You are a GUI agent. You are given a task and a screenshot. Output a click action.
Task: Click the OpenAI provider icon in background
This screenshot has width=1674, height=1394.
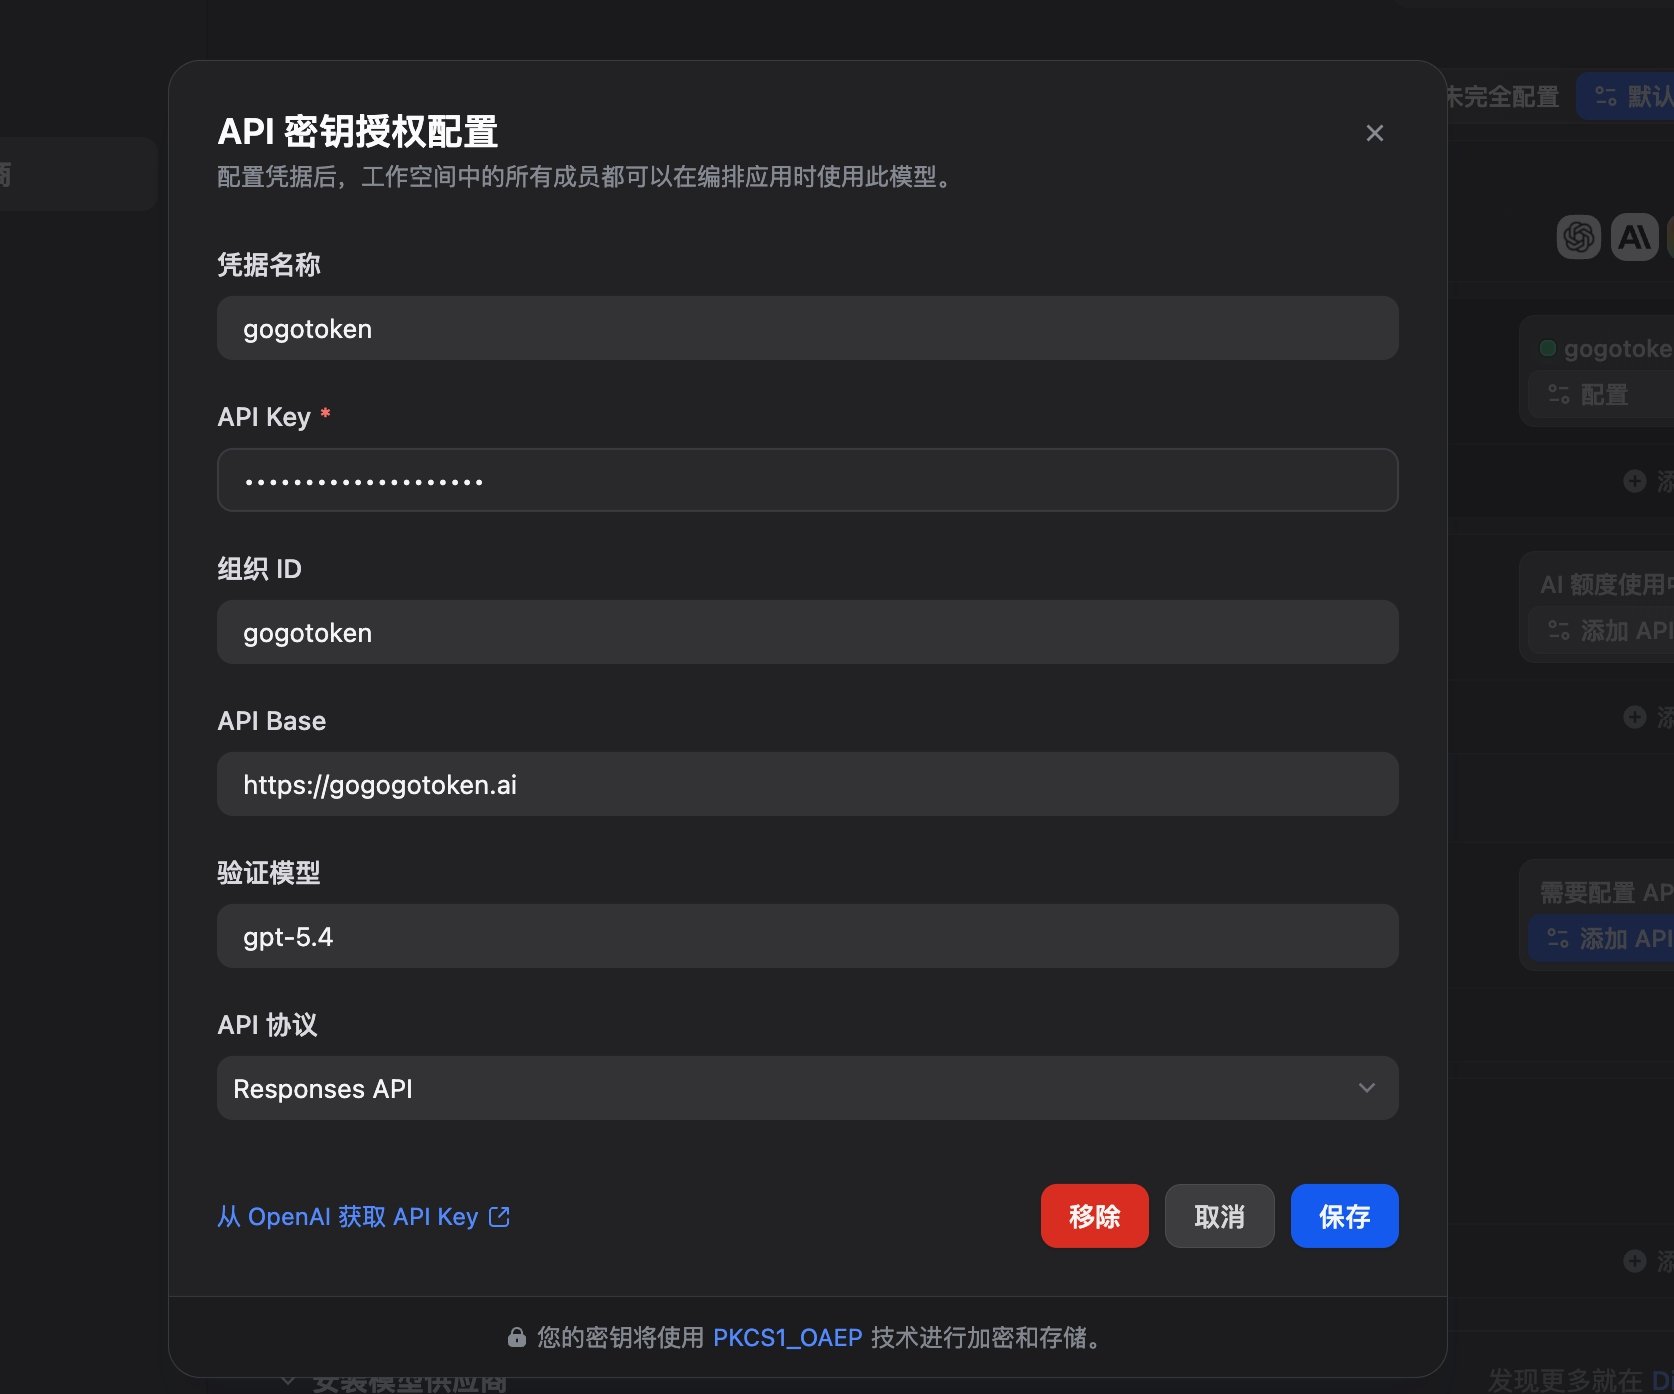(x=1578, y=237)
